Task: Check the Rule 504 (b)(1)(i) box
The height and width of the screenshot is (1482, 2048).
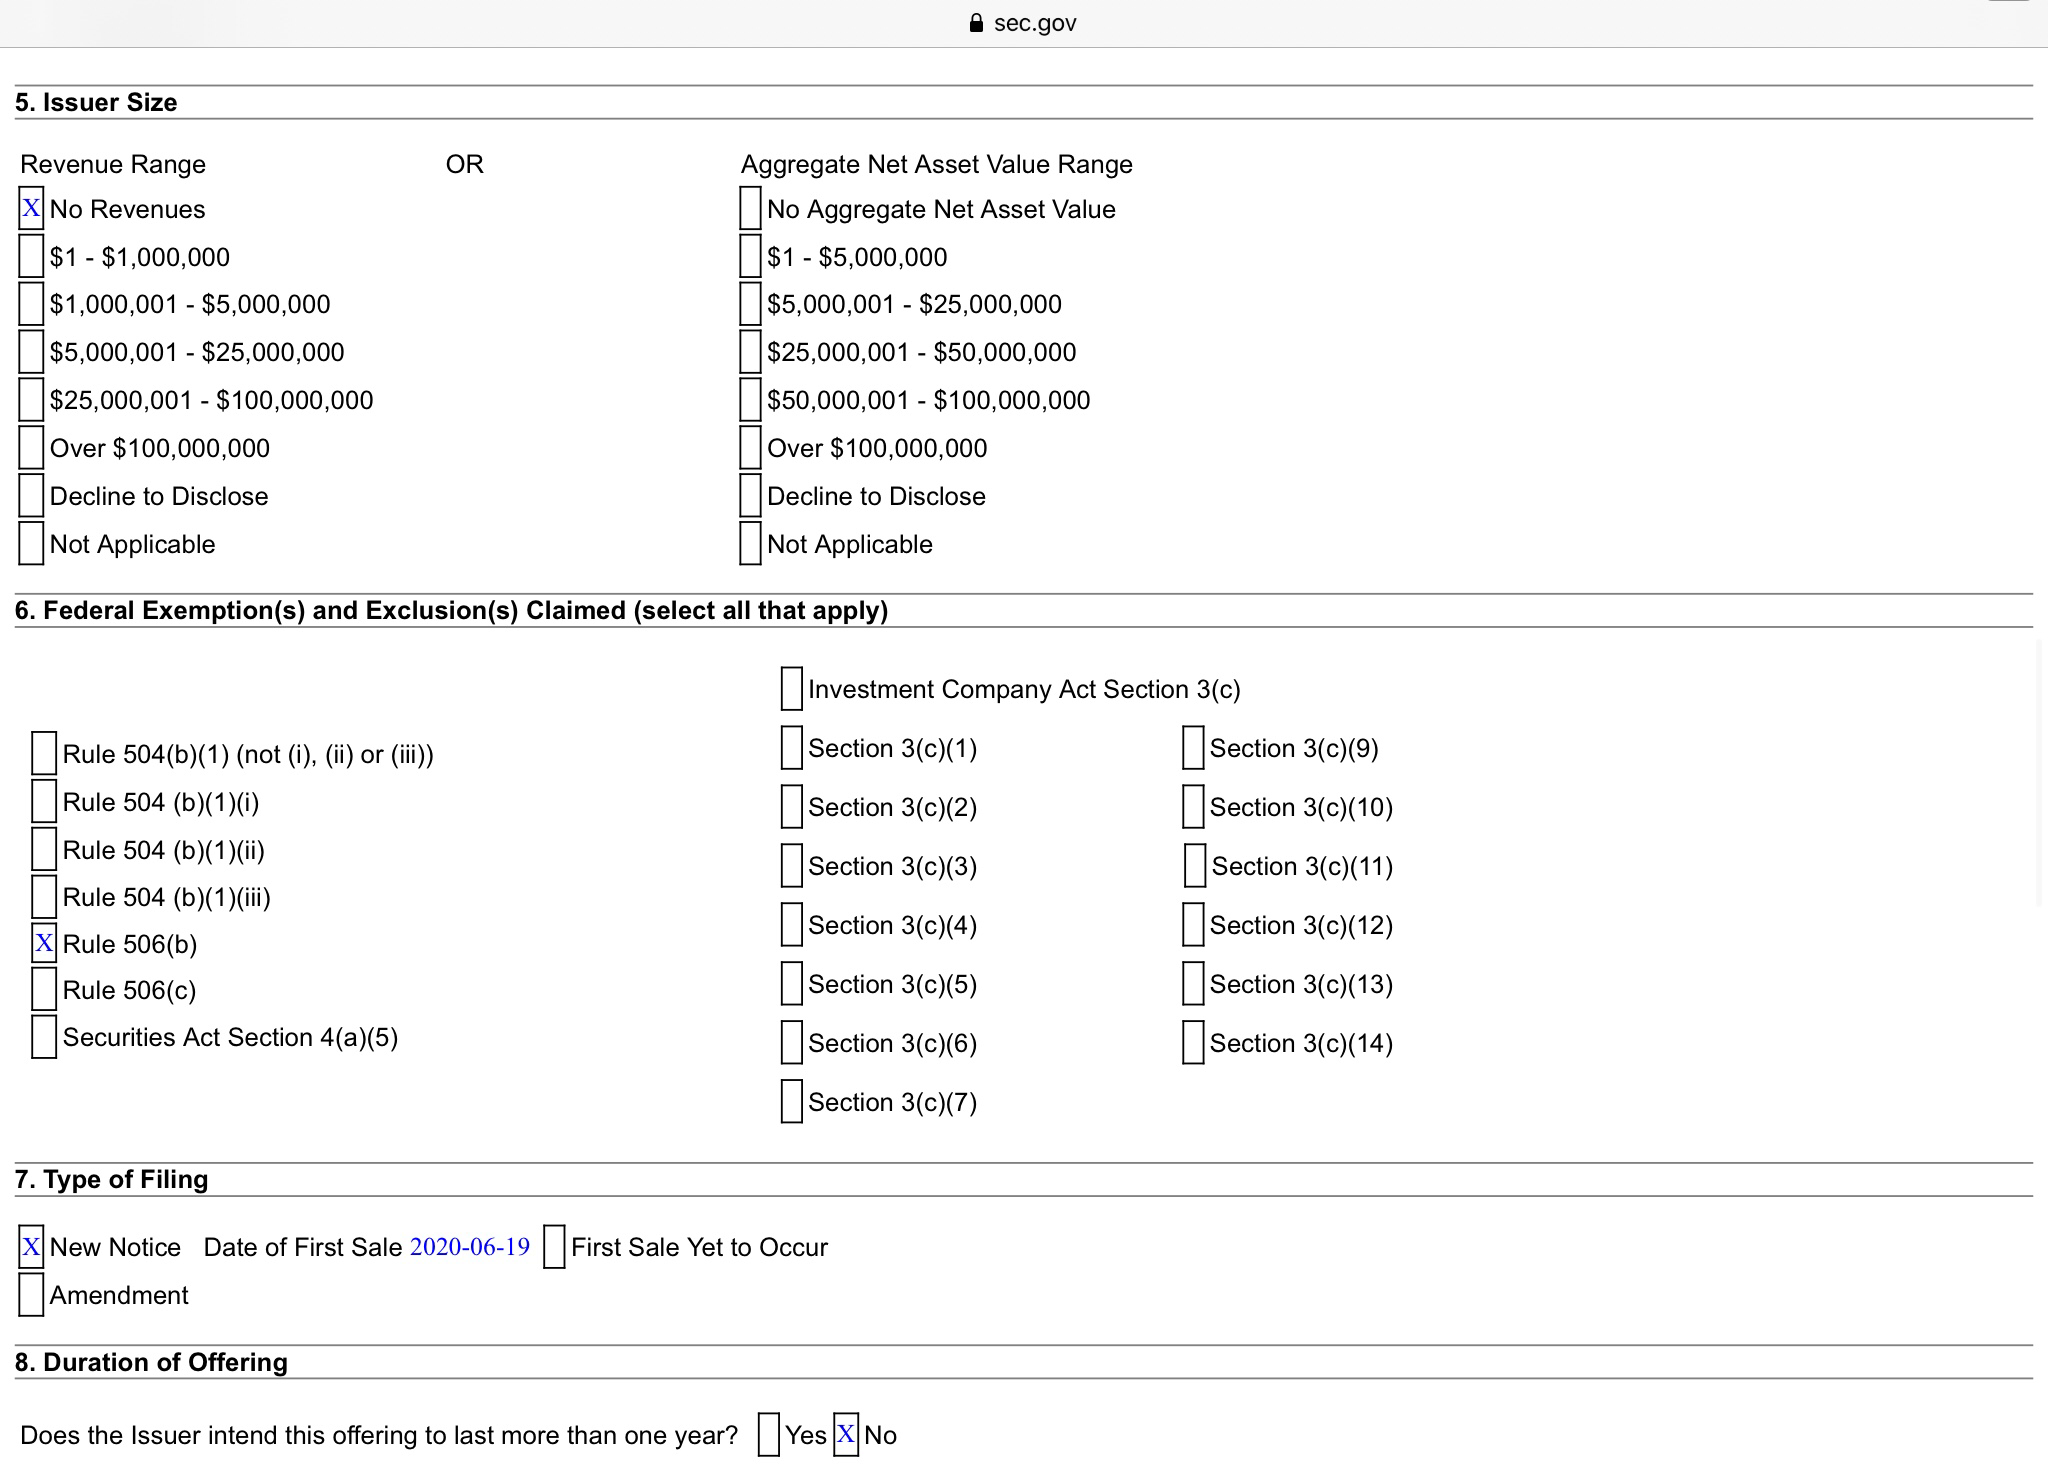Action: click(44, 801)
